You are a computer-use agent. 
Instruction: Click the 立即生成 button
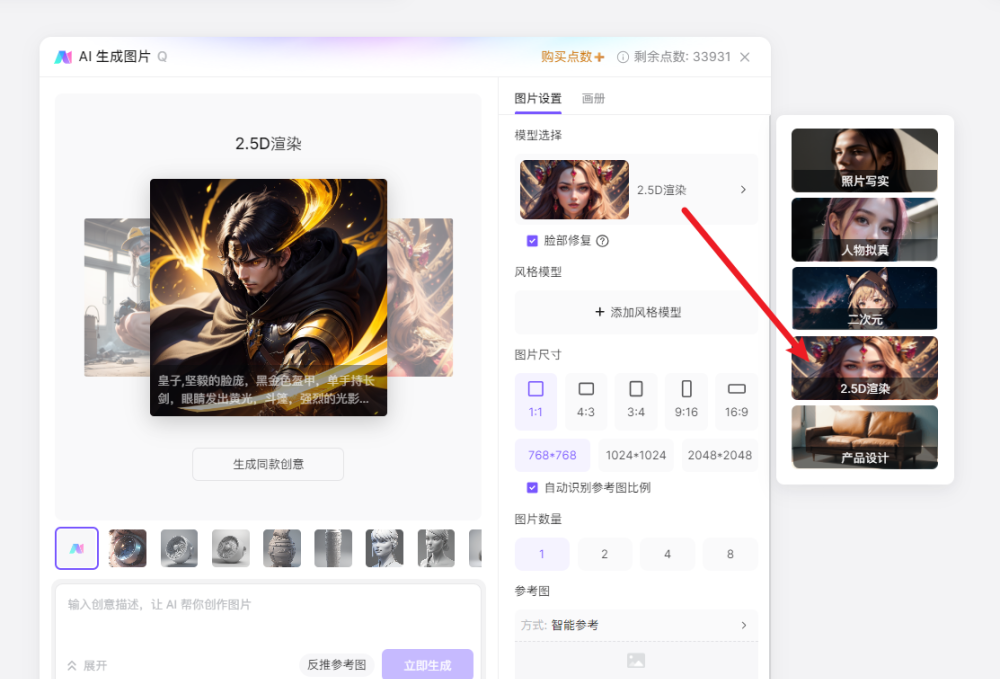(x=427, y=665)
